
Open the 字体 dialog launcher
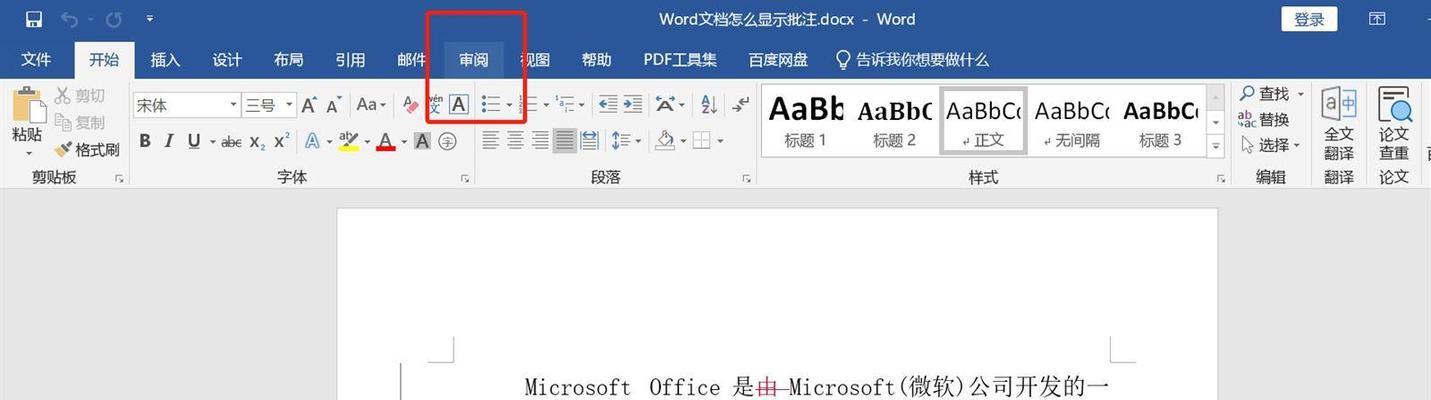(465, 178)
